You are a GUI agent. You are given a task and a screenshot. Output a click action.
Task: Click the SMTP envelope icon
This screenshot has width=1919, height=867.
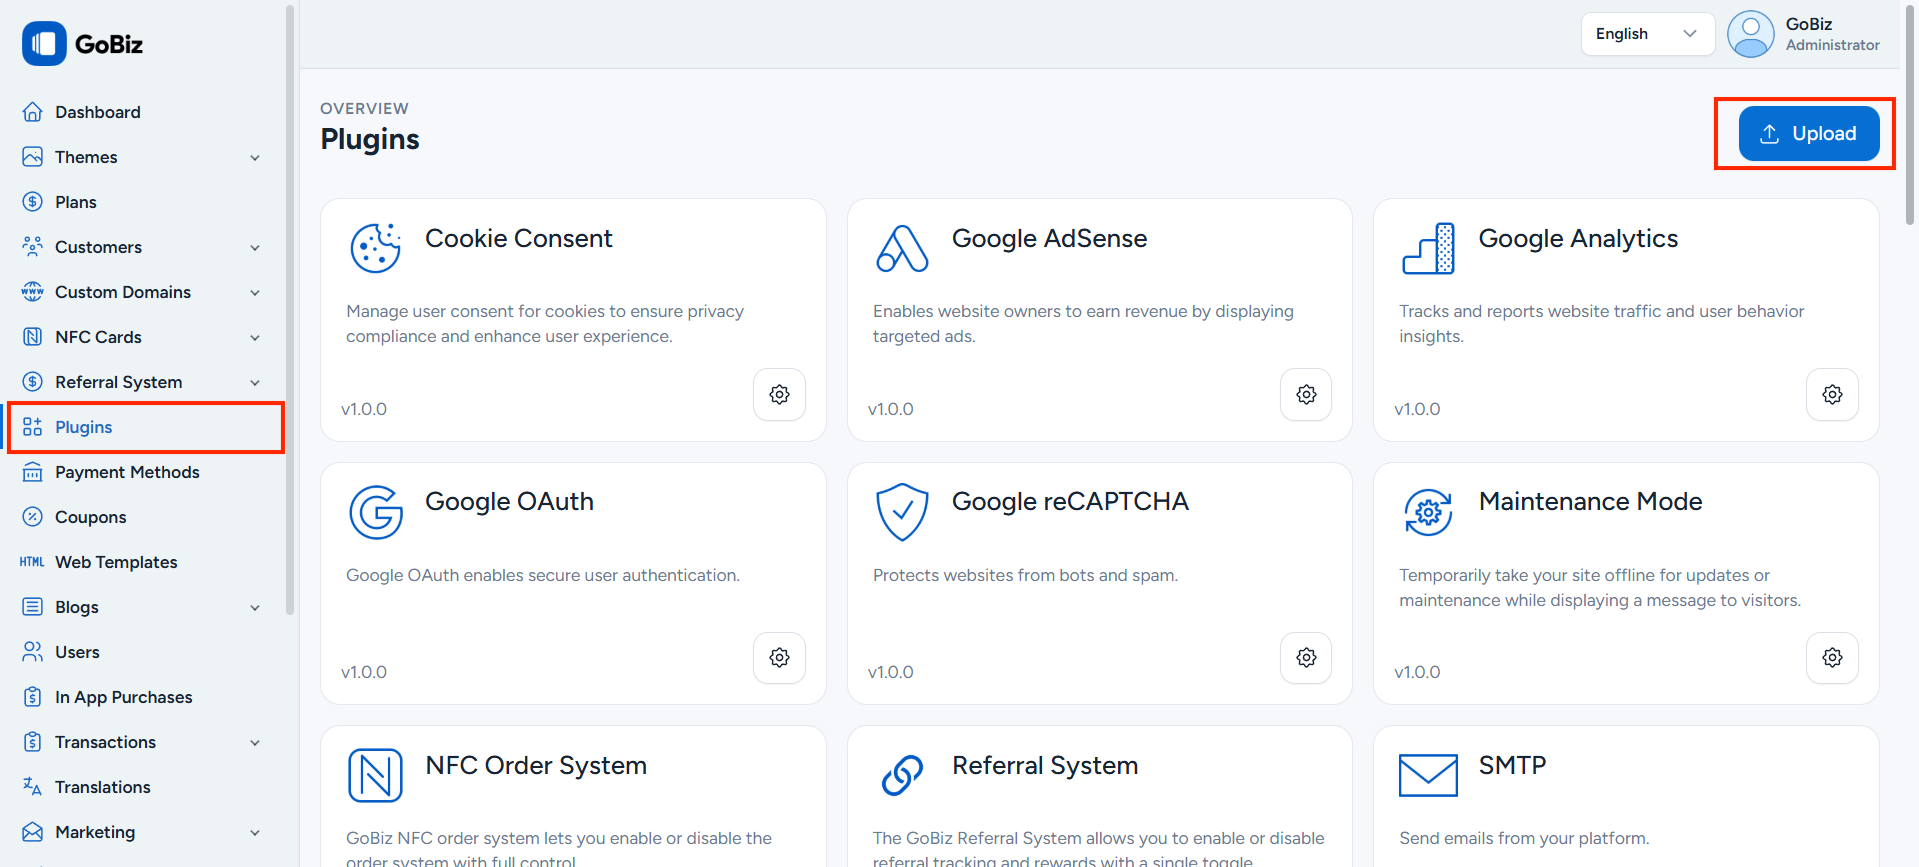pos(1427,775)
